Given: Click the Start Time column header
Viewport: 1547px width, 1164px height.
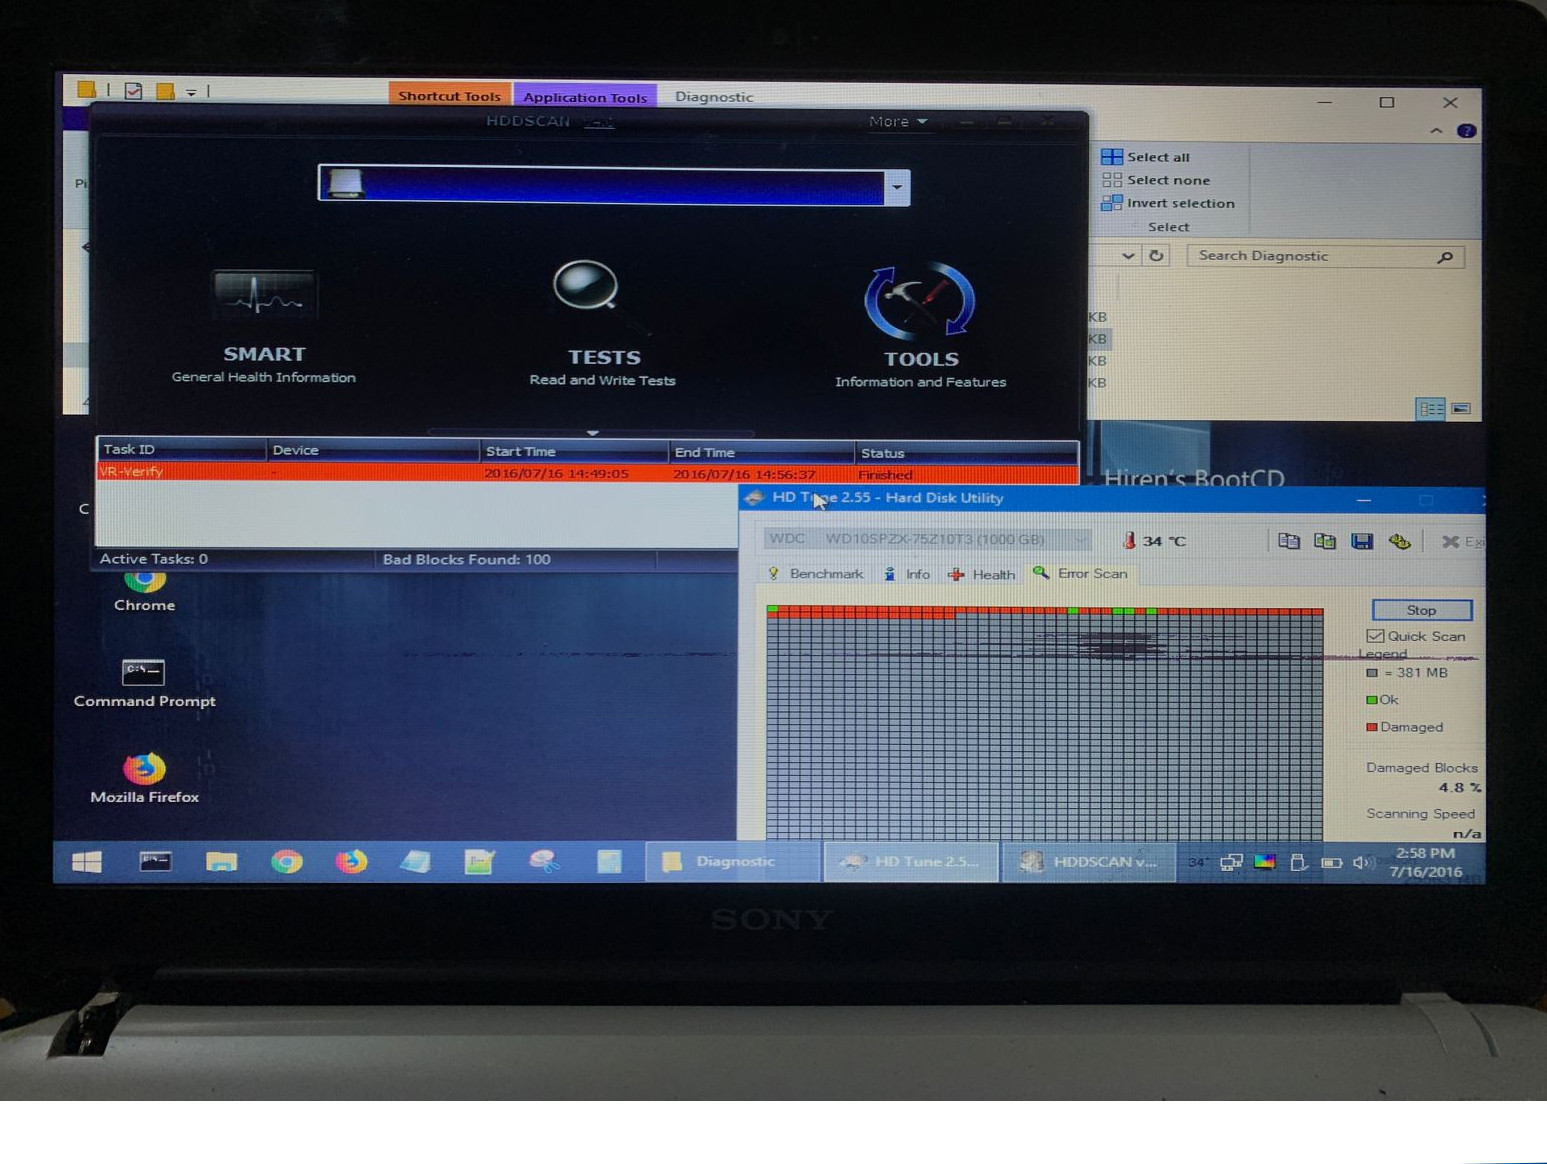Looking at the screenshot, I should [574, 452].
